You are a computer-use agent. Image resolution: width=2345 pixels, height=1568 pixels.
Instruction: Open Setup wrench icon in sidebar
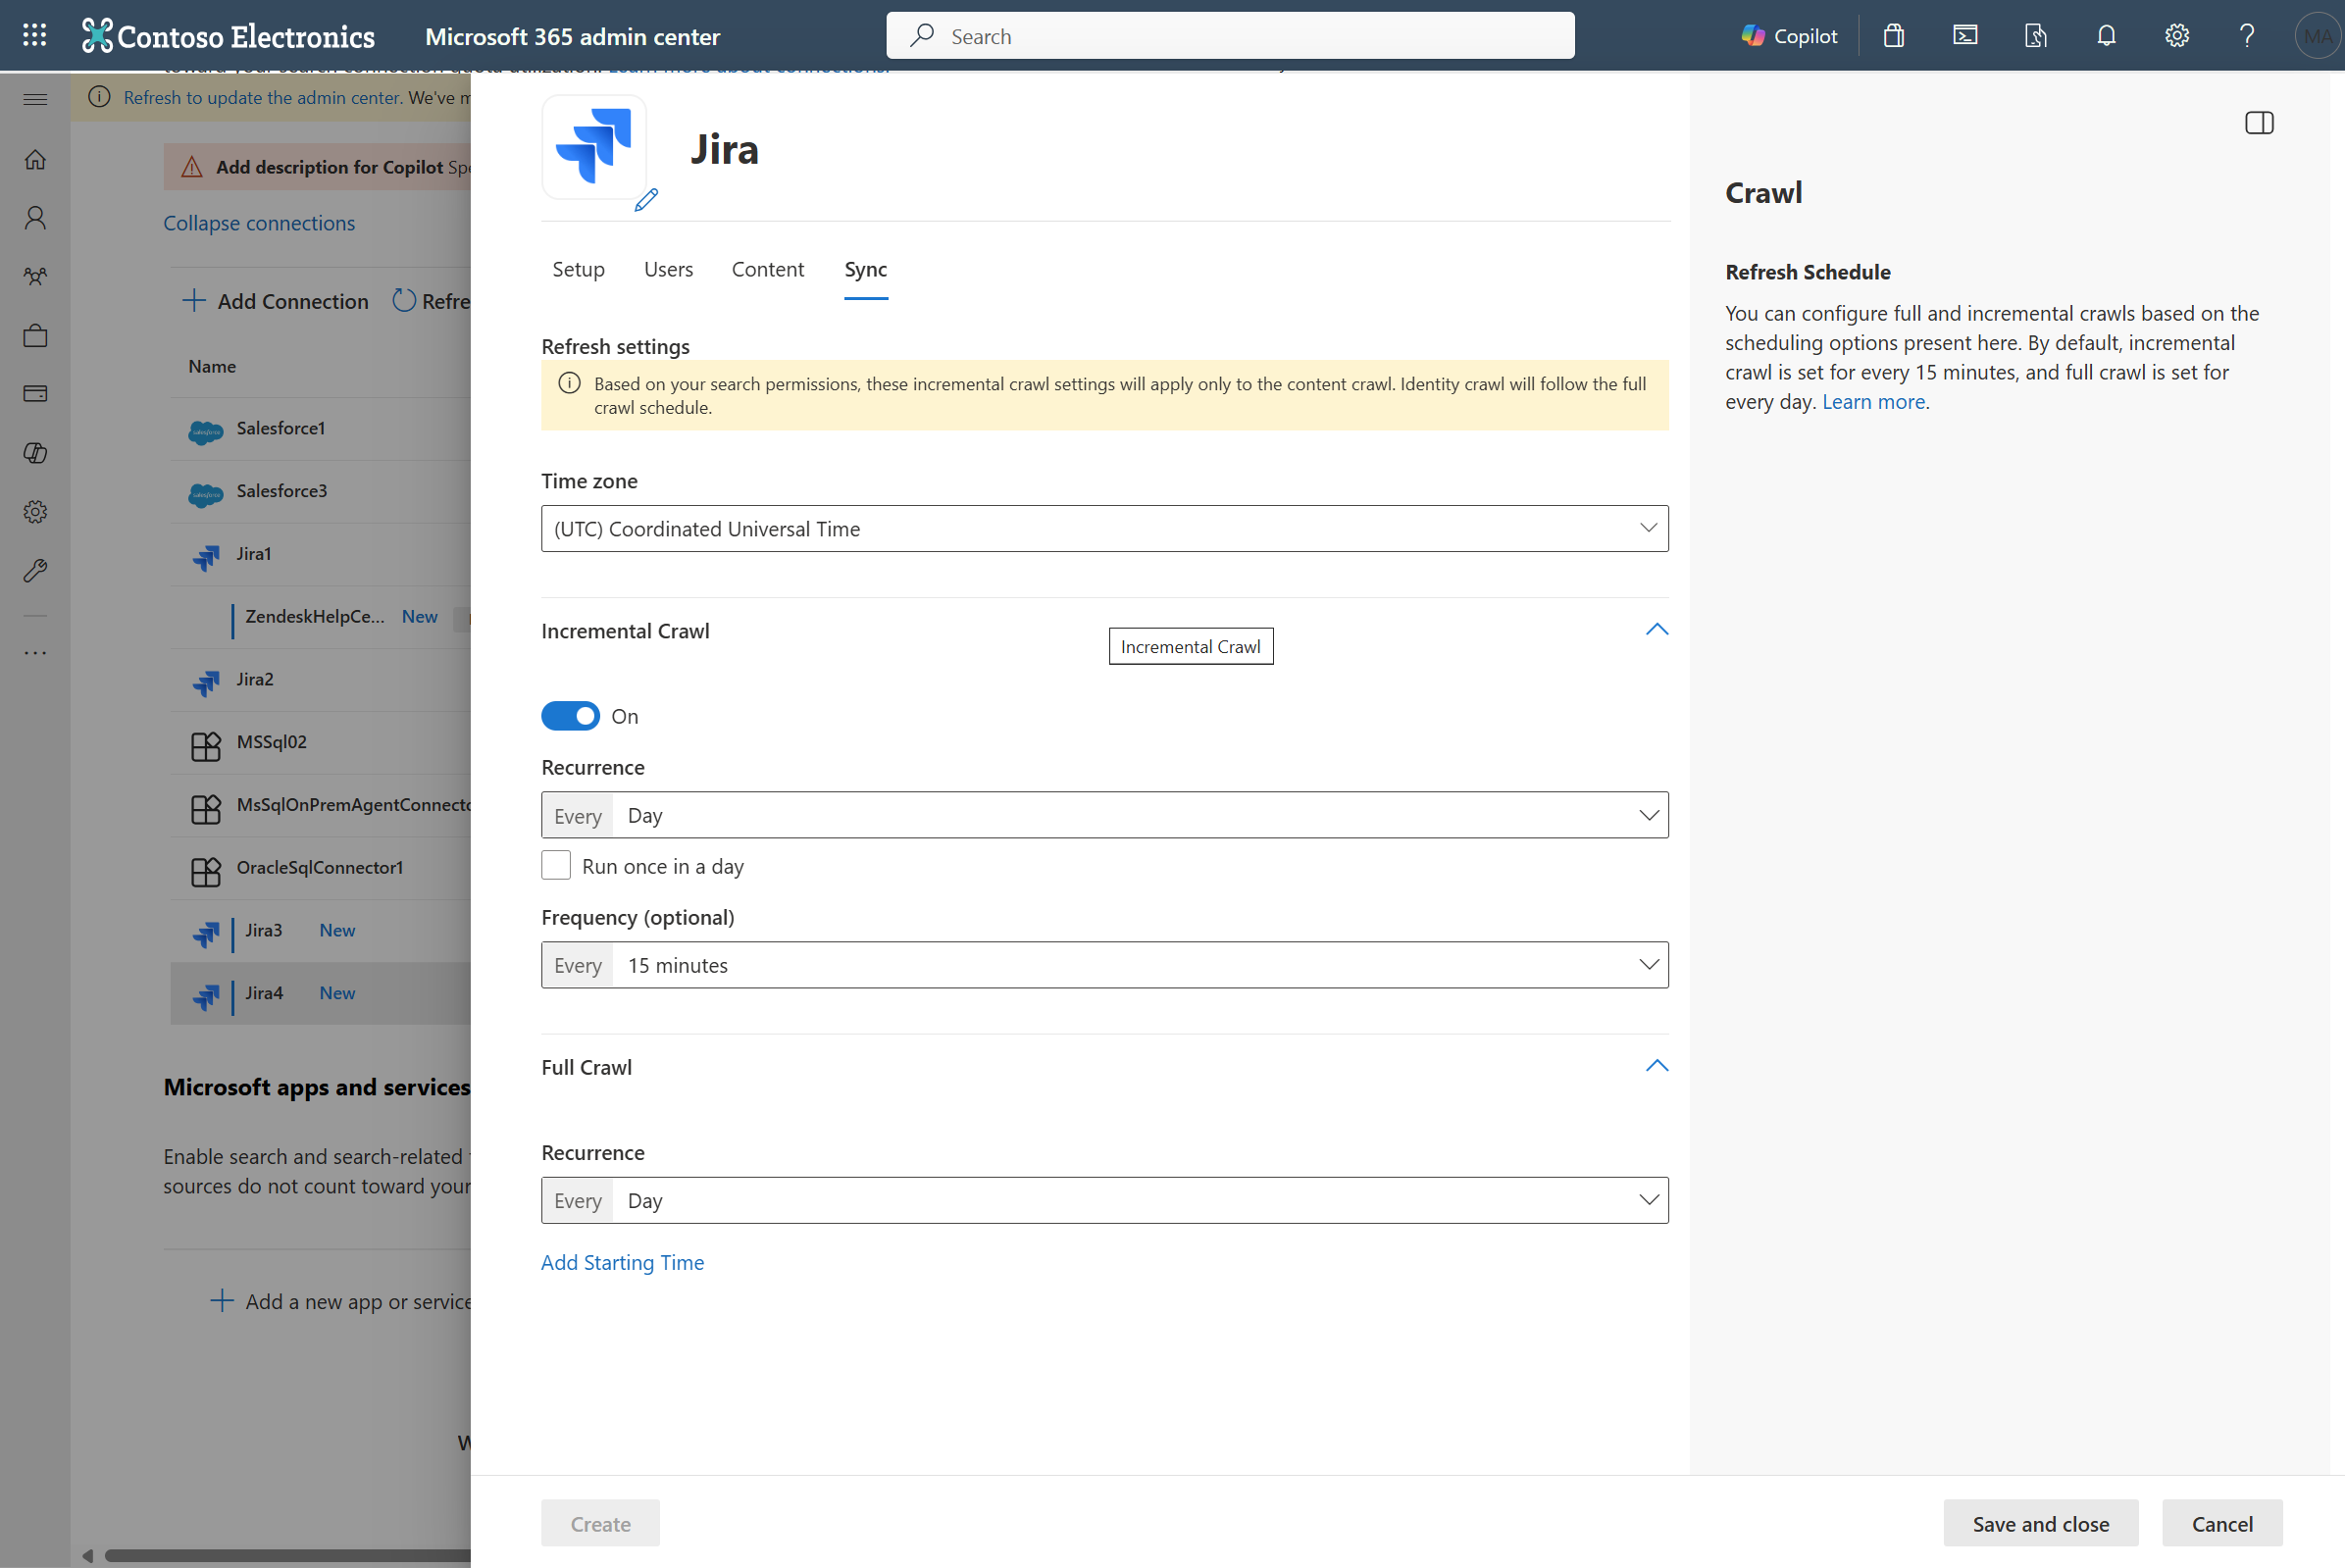[35, 570]
